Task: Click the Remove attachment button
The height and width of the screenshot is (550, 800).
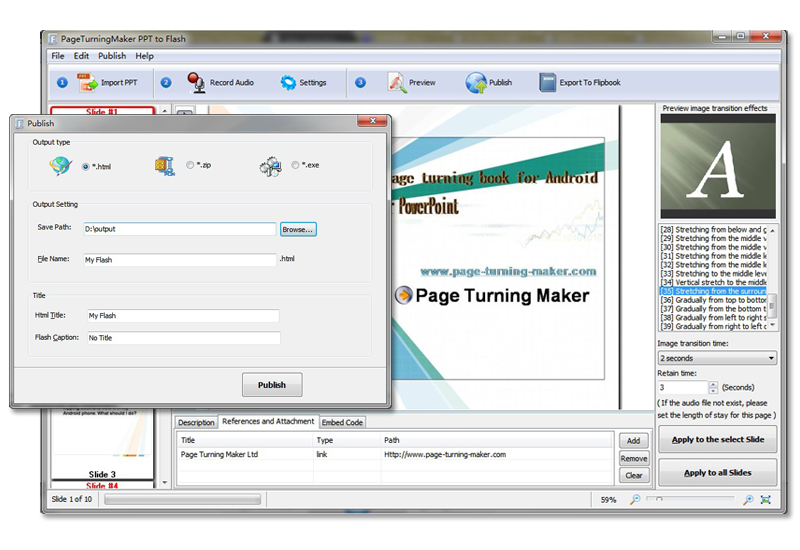Action: point(634,458)
